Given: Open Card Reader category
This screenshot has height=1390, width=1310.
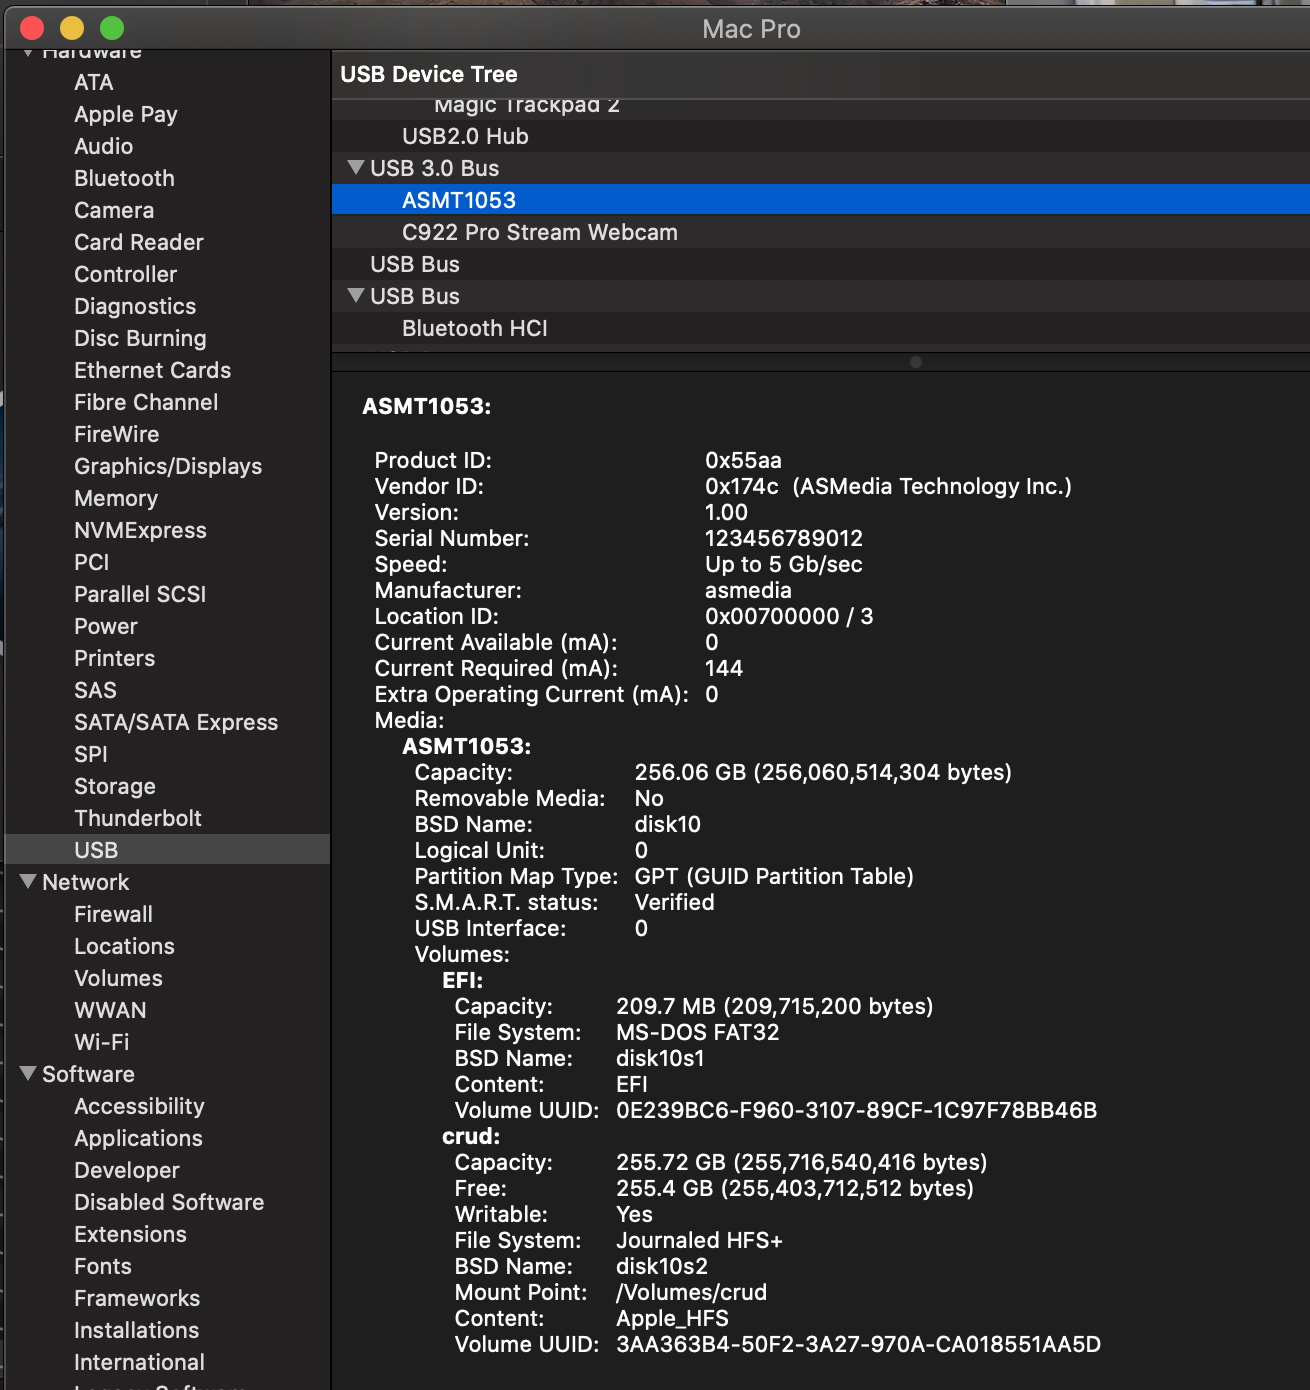Looking at the screenshot, I should click(139, 242).
